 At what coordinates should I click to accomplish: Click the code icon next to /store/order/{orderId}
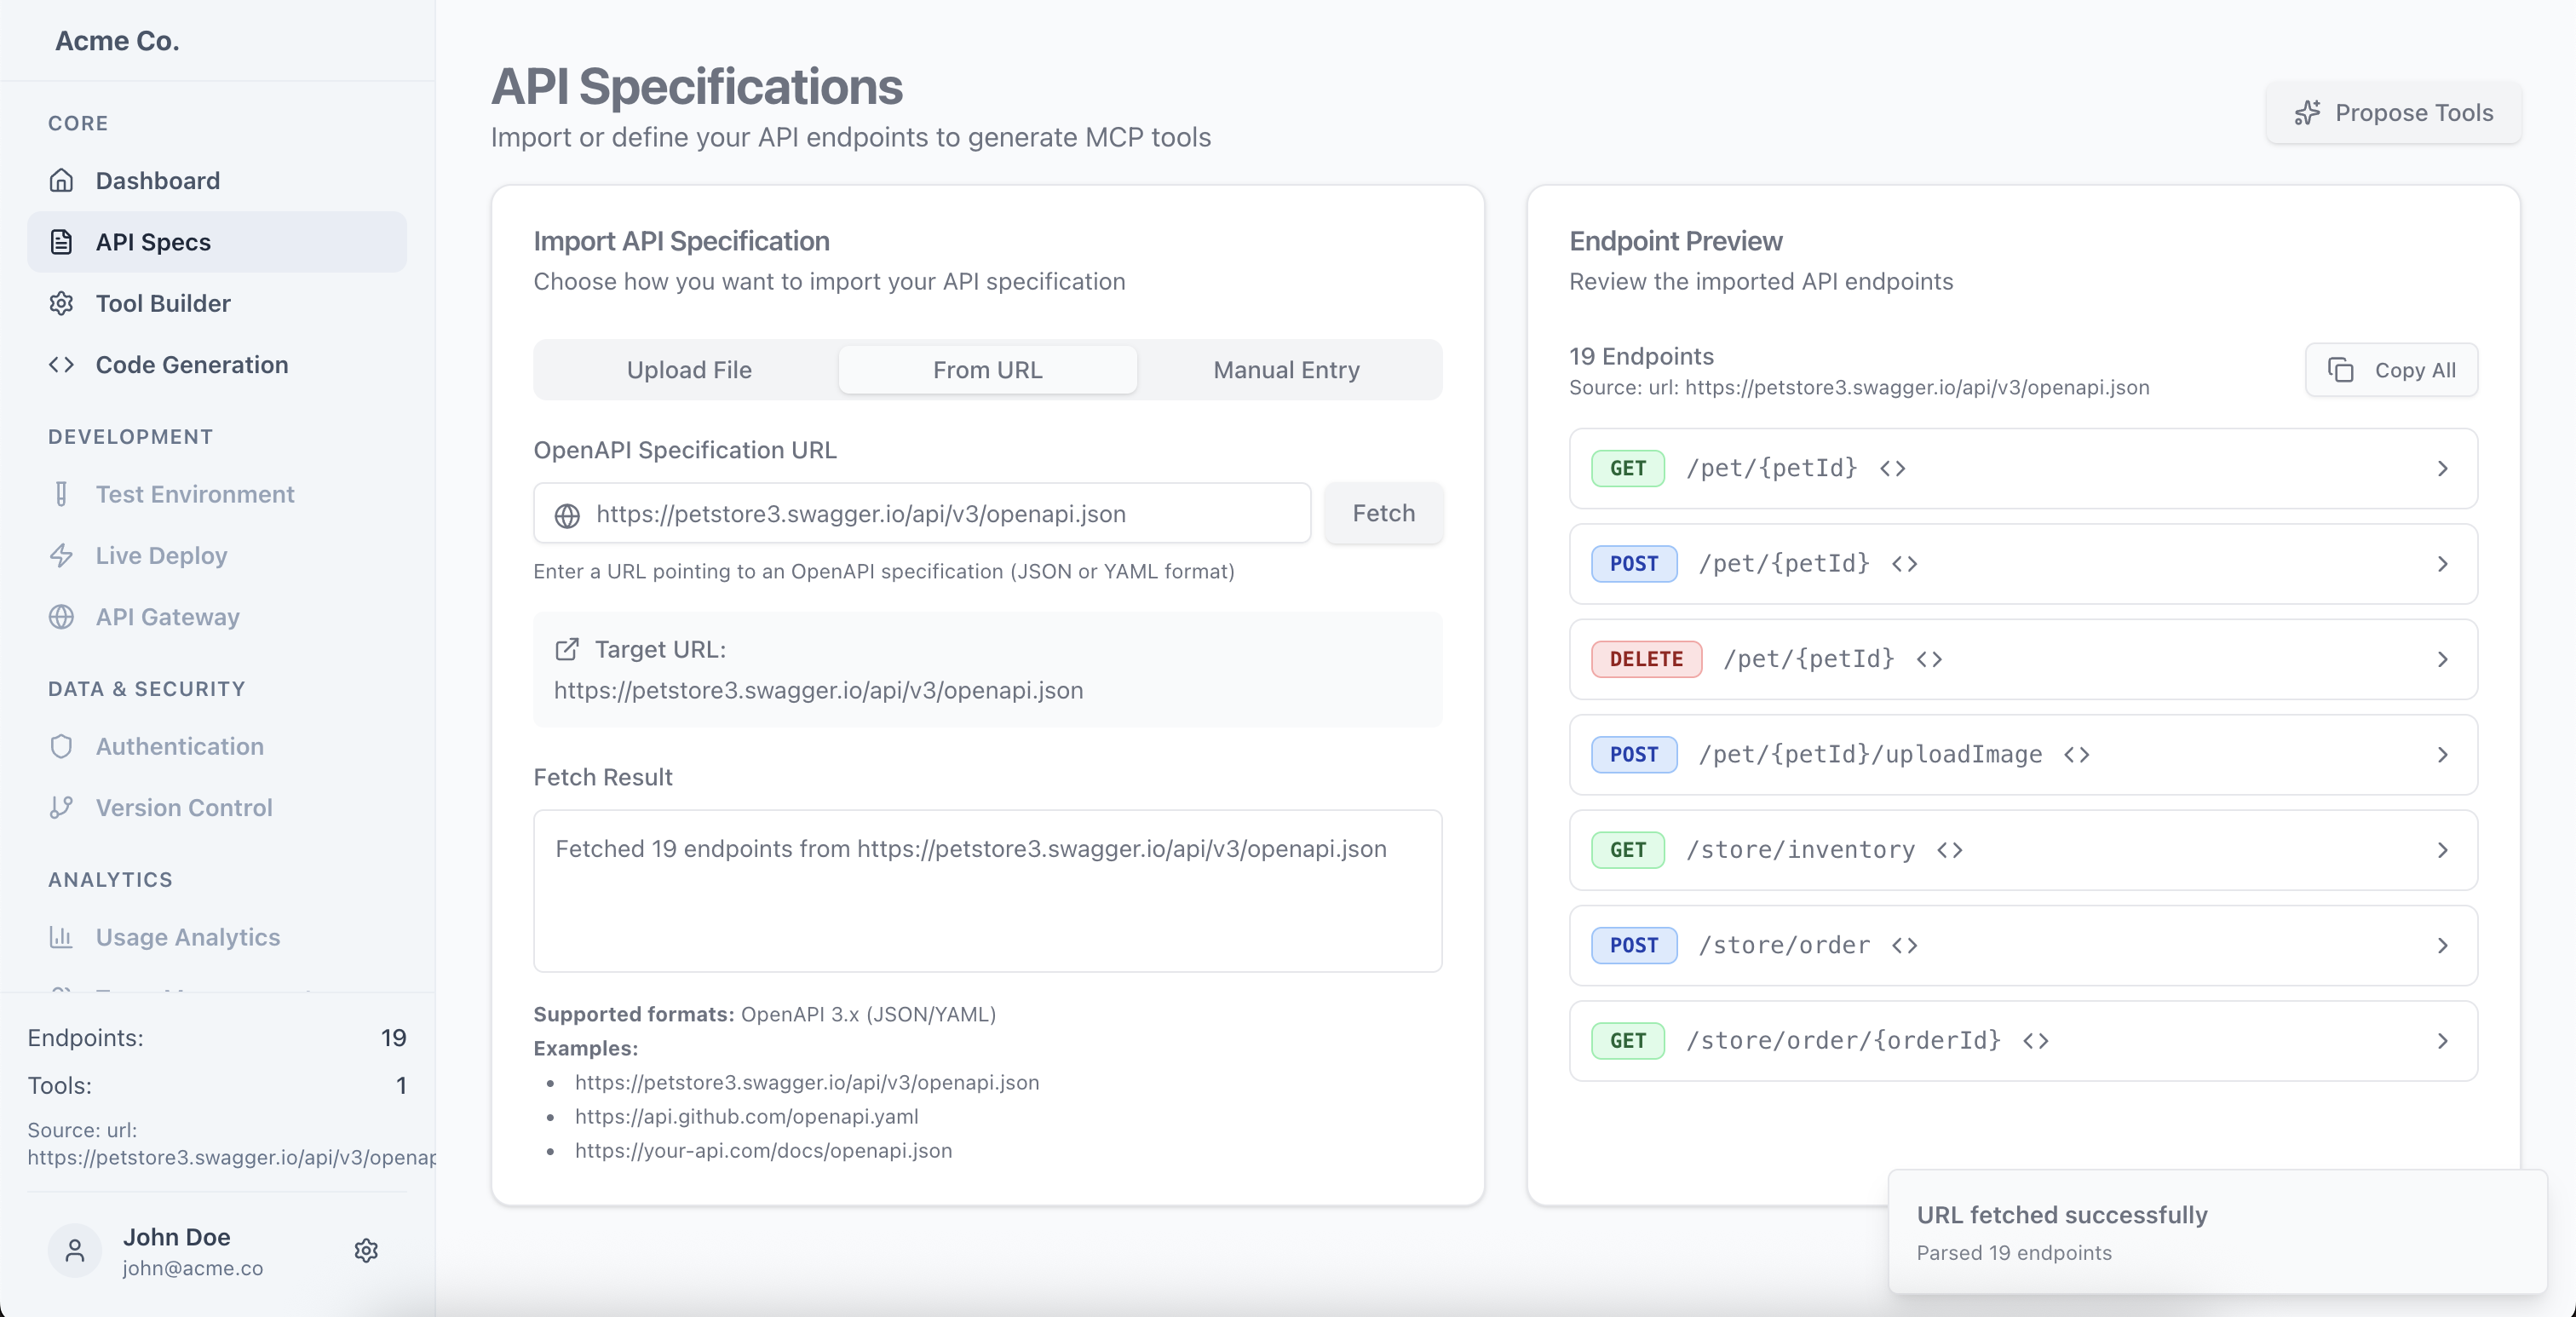click(2035, 1041)
